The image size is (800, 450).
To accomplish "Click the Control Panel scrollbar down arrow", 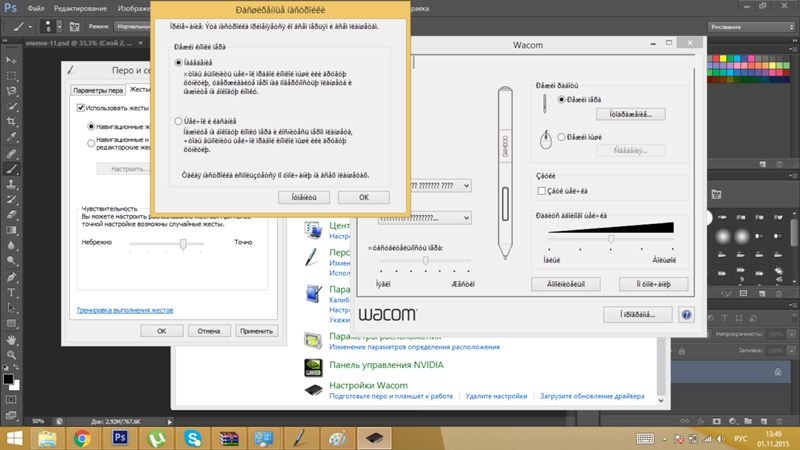I will 661,401.
